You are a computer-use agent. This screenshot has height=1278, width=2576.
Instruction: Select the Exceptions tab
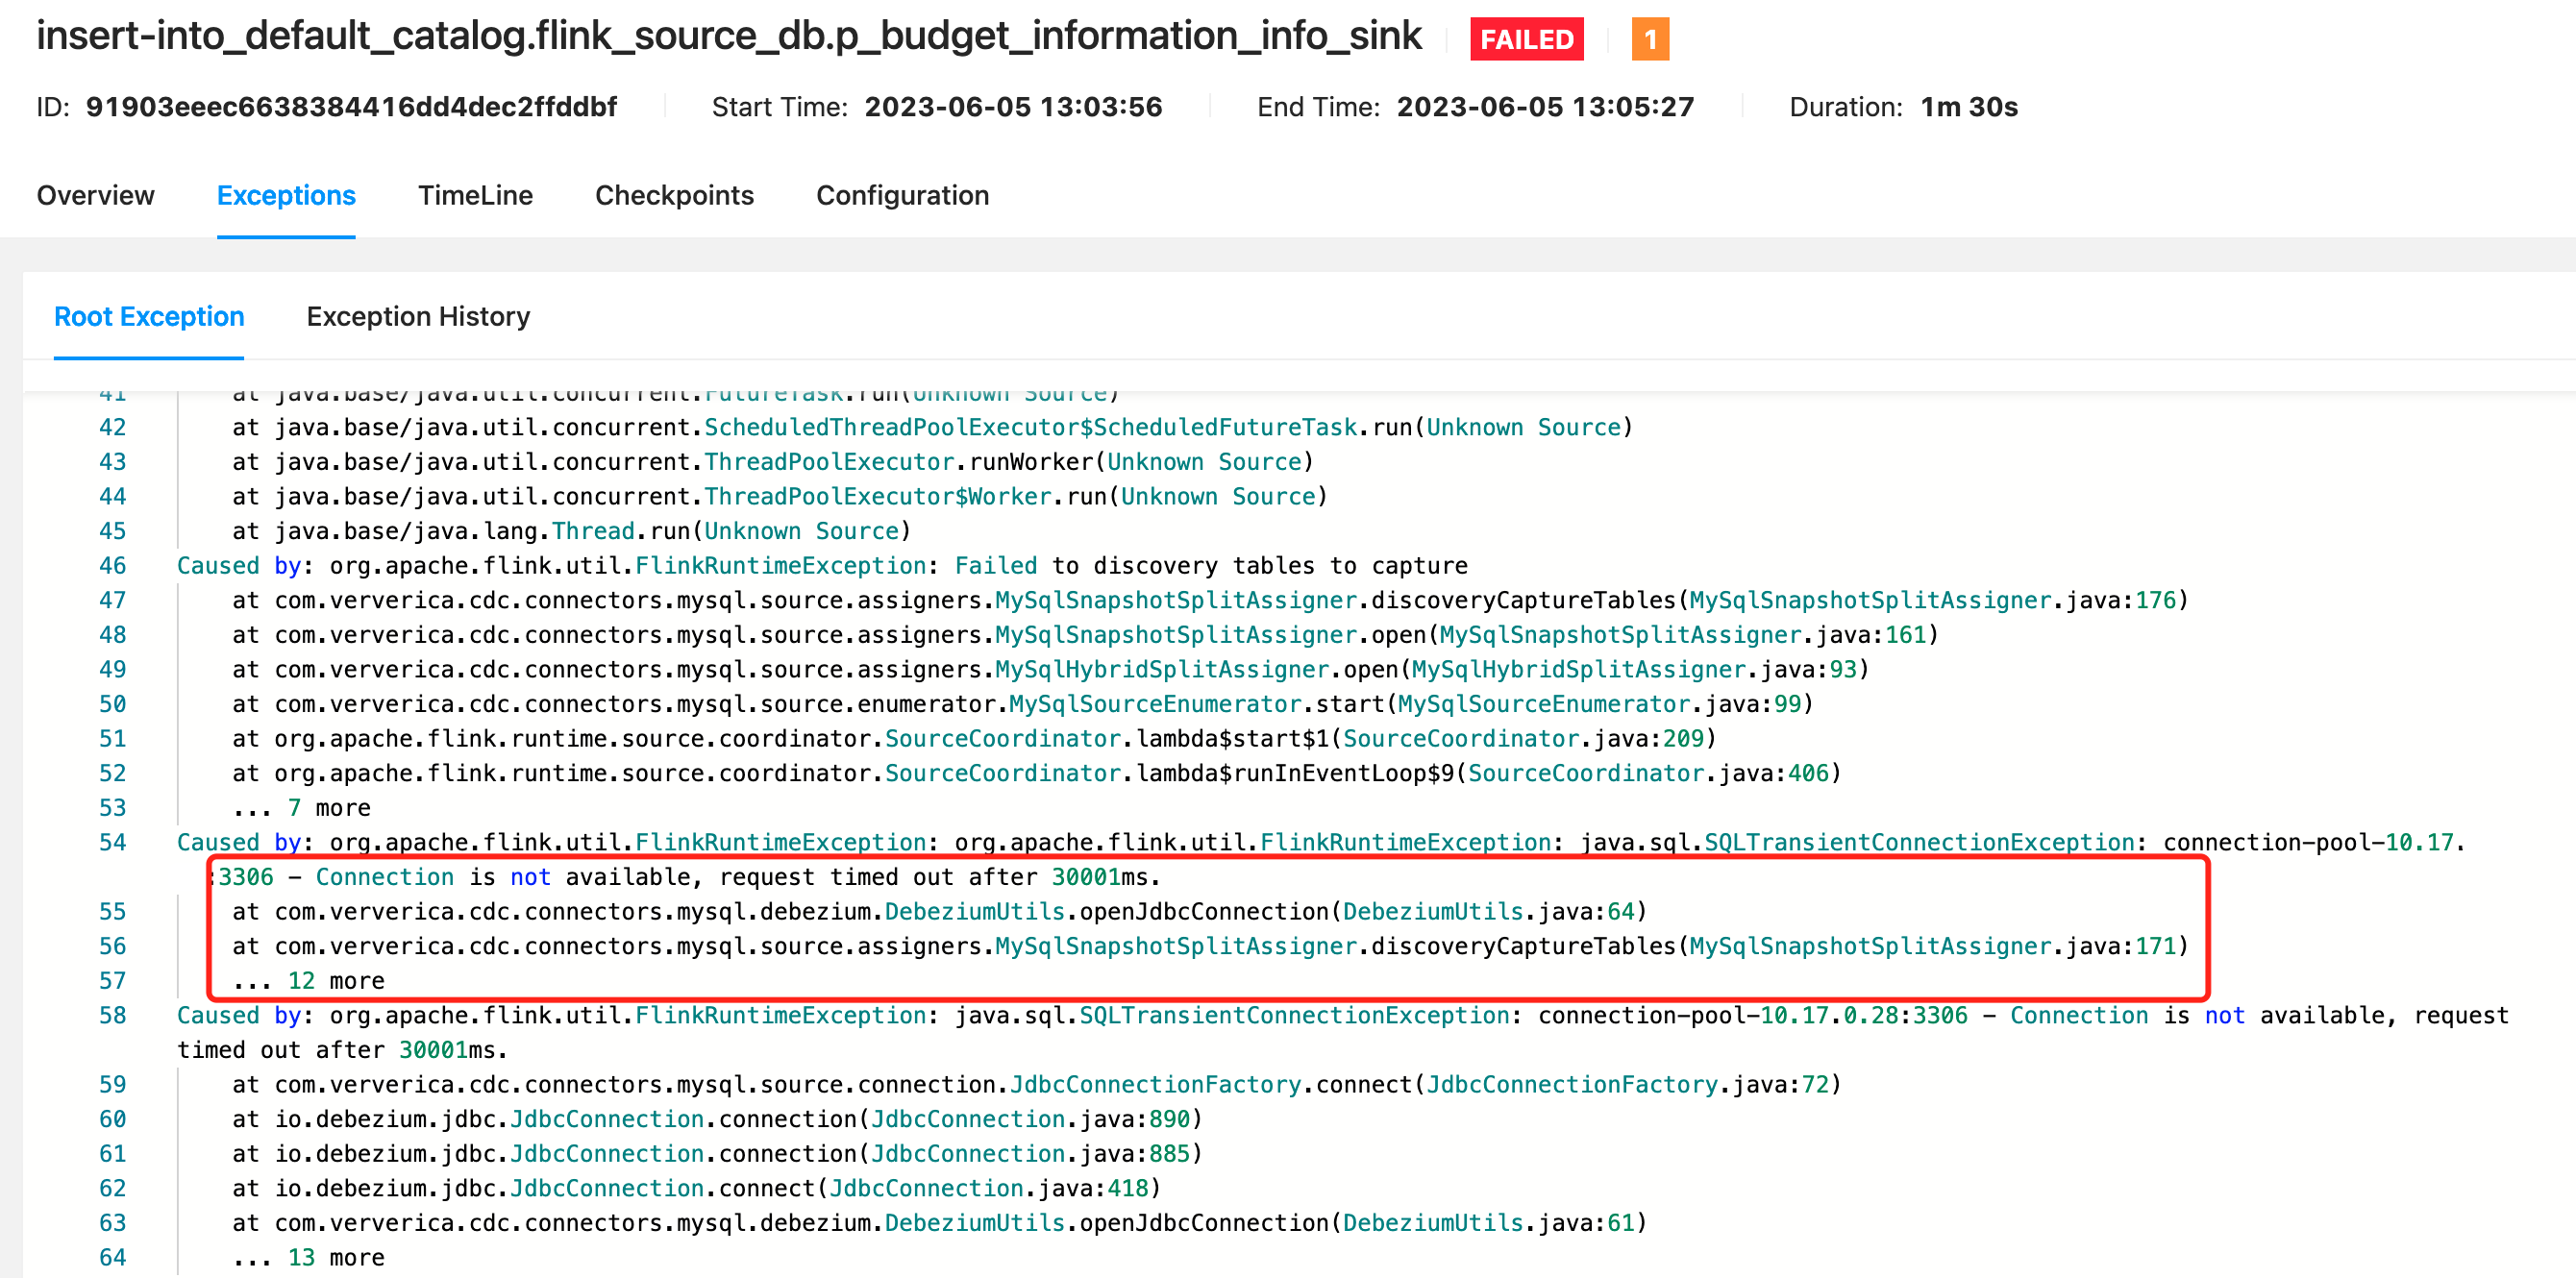point(286,195)
